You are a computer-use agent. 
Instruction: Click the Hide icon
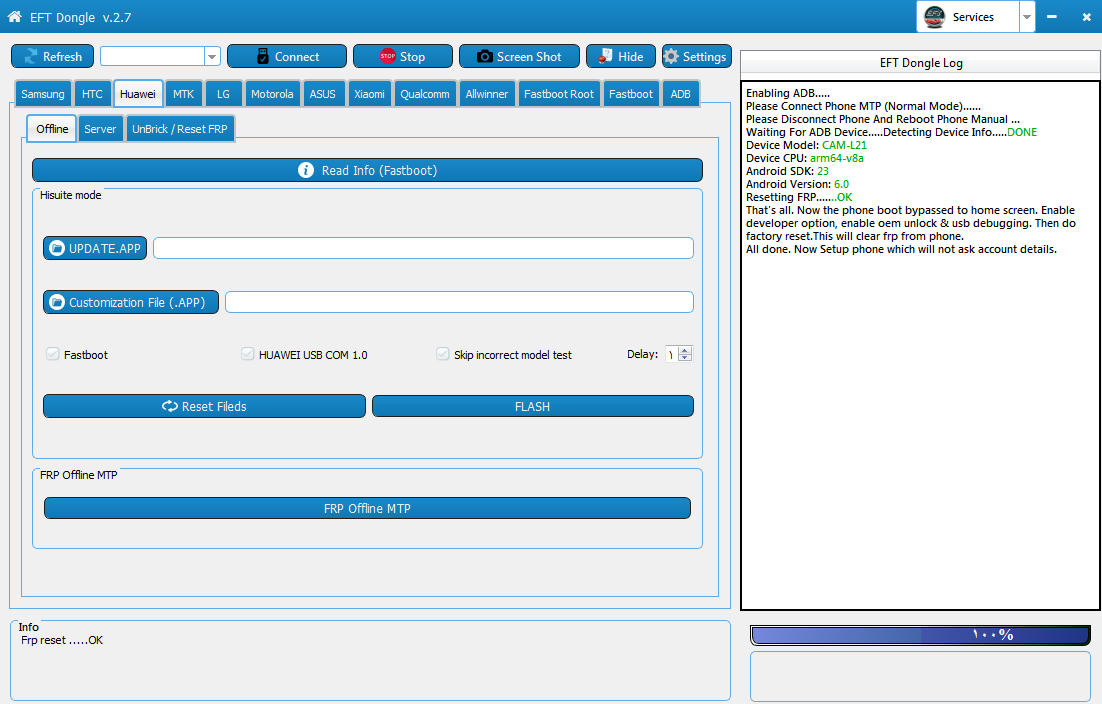[x=605, y=56]
